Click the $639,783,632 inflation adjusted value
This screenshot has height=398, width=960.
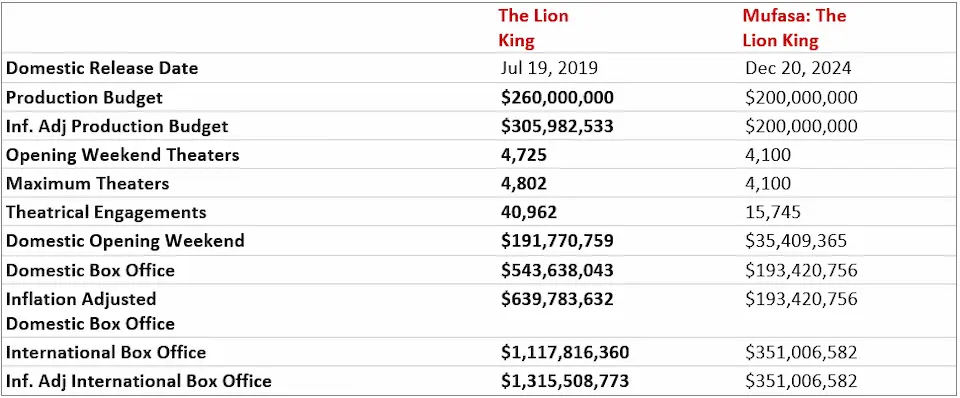pos(557,299)
